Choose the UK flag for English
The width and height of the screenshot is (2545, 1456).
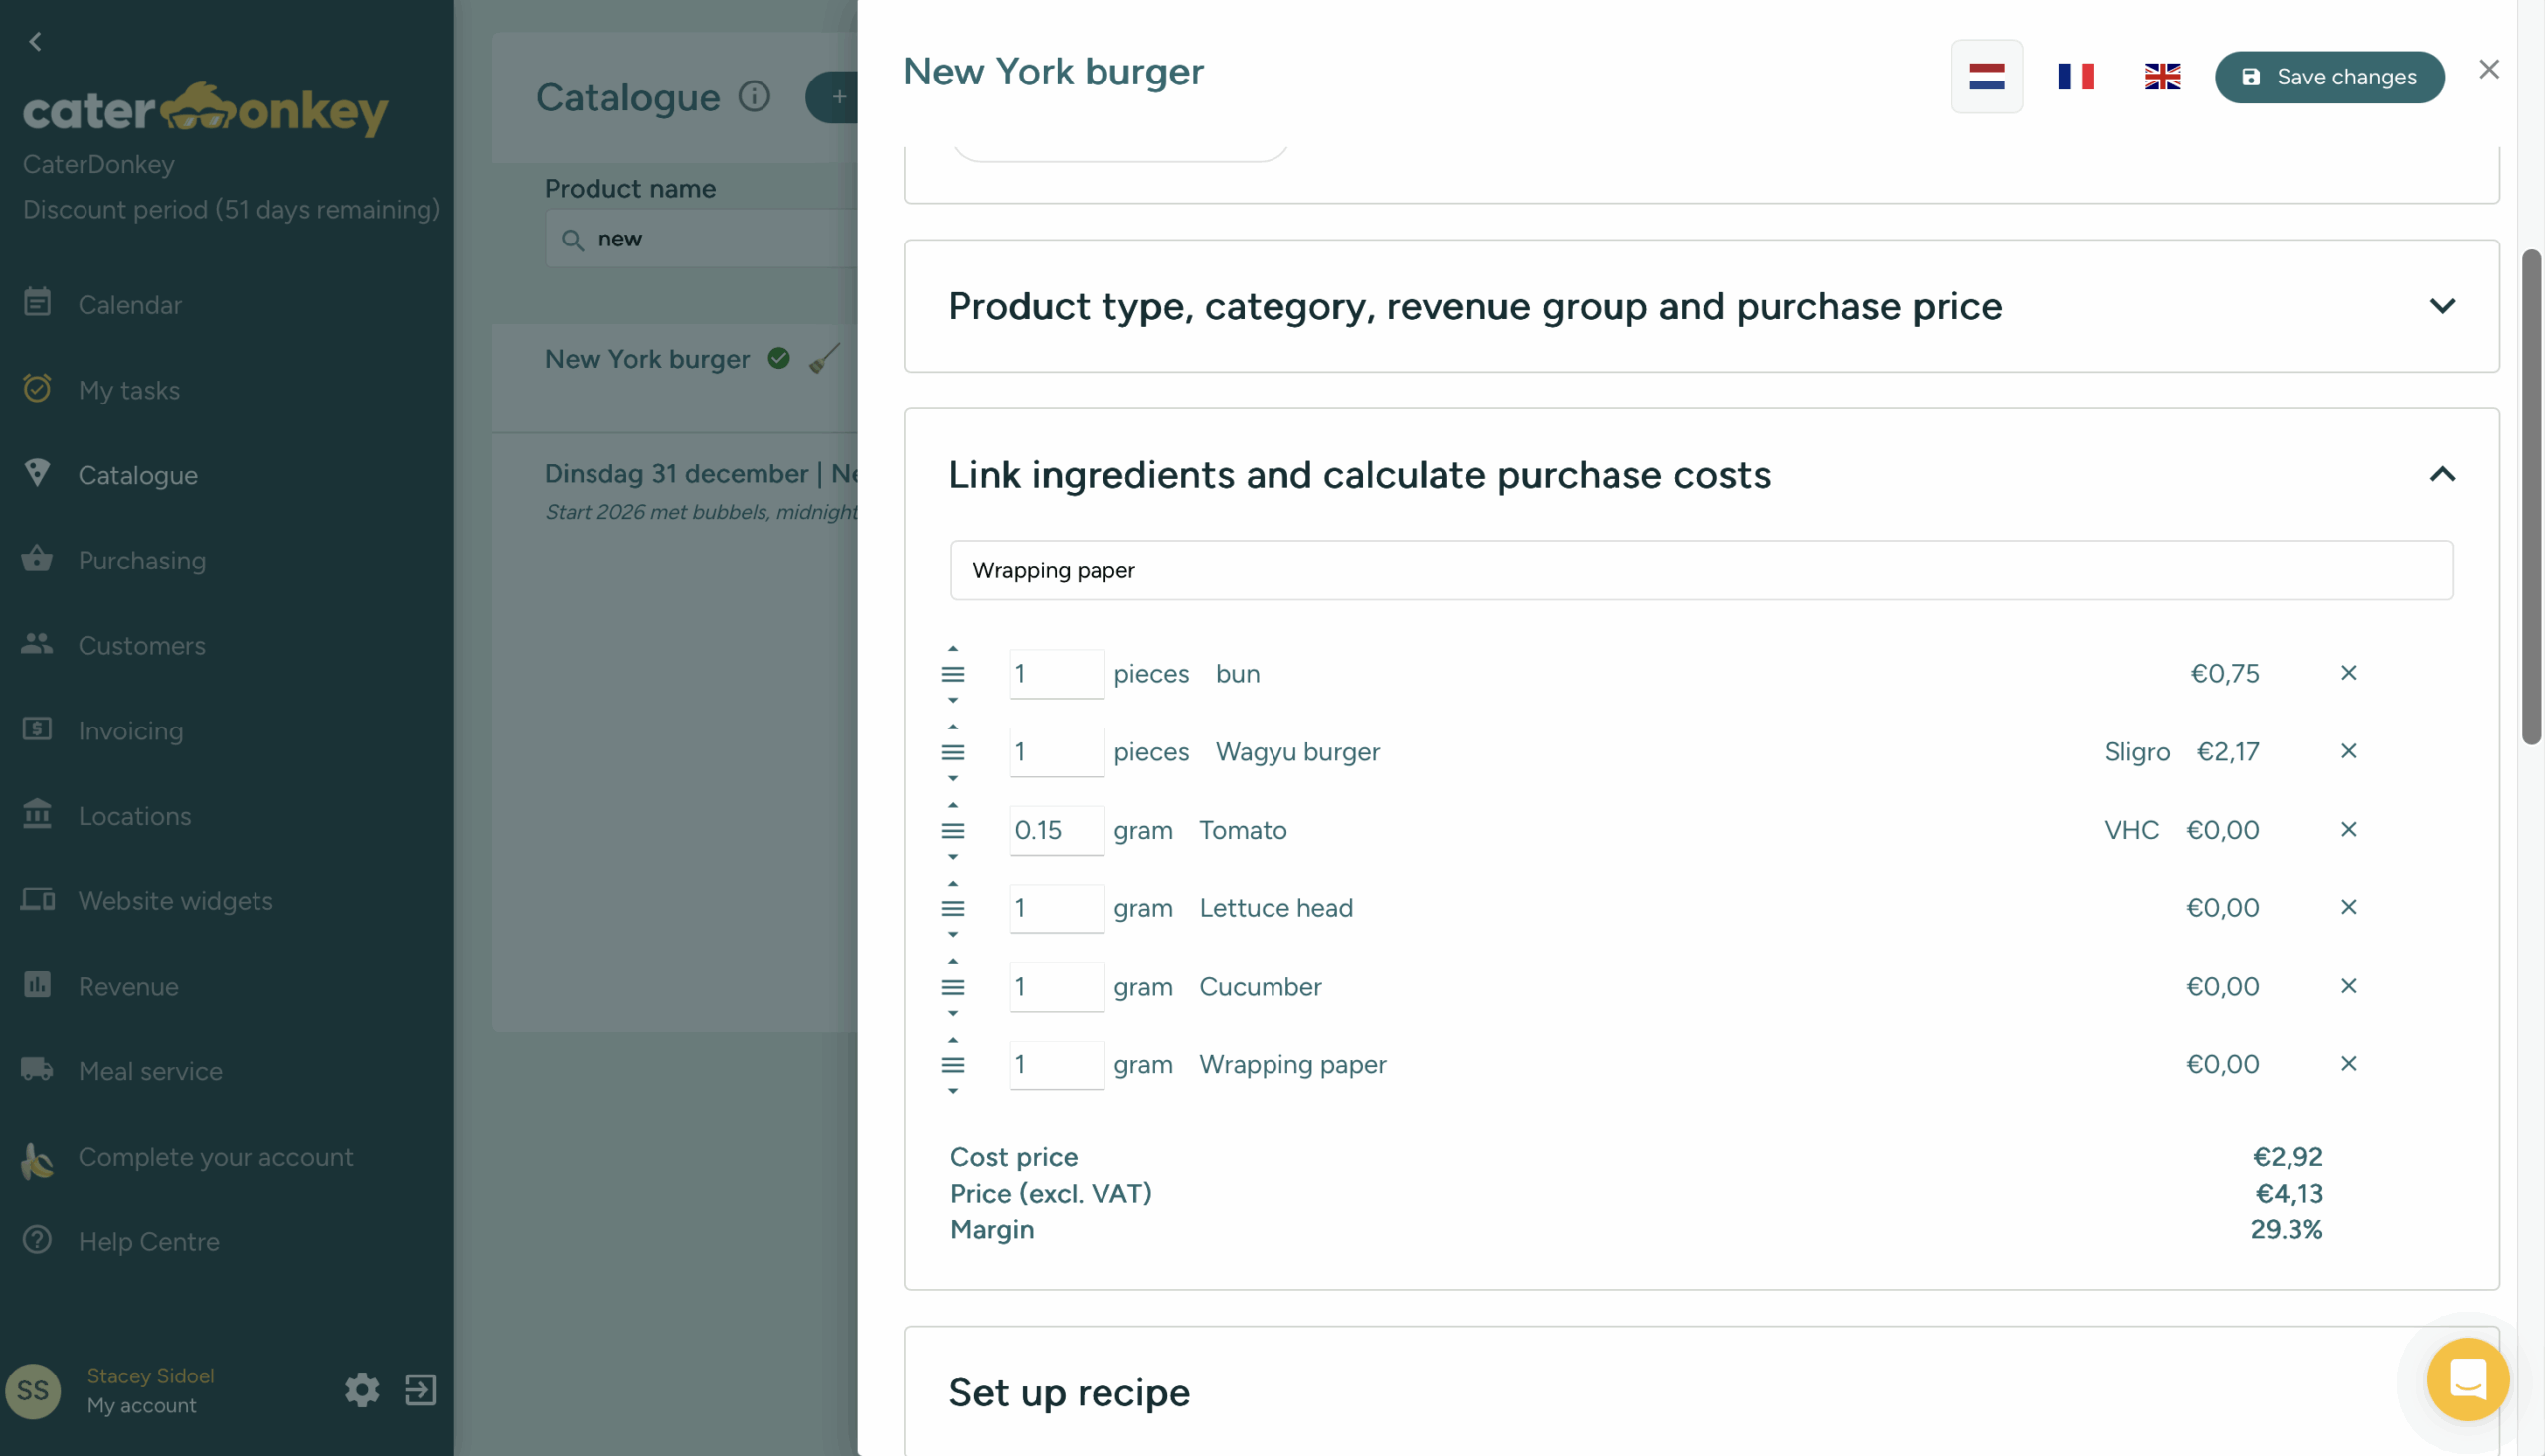coord(2162,76)
